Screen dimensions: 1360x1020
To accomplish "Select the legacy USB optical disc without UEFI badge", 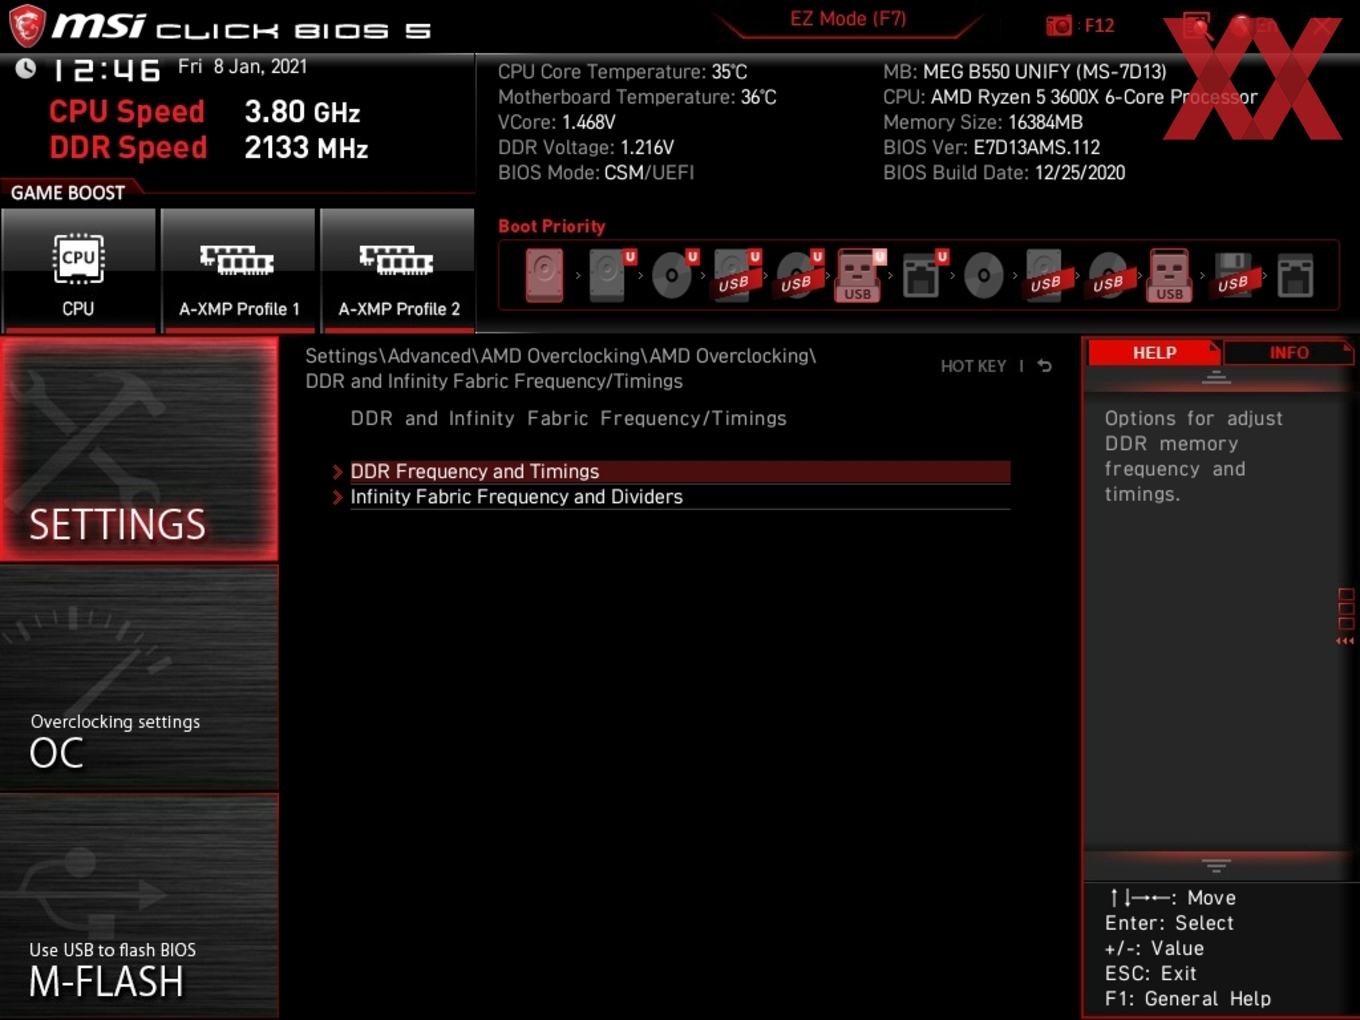I will click(1108, 275).
